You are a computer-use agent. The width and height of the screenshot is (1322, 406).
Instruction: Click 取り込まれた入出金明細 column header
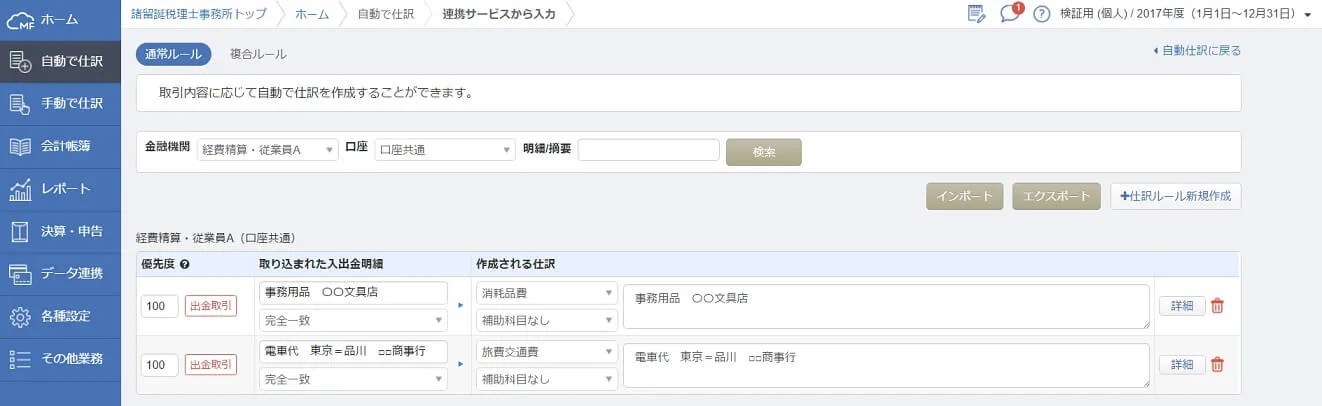coord(320,265)
